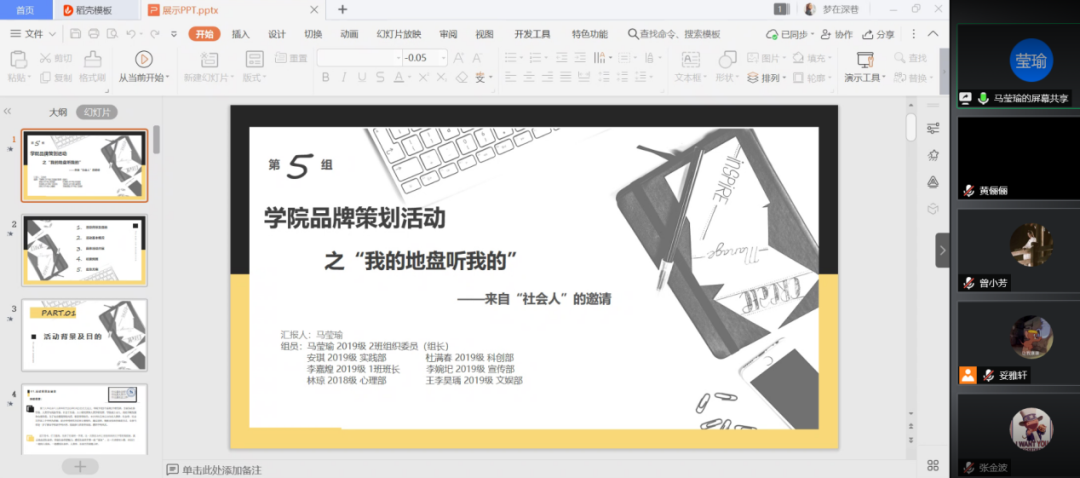Click the font color A button
1080x478 pixels.
click(x=397, y=77)
